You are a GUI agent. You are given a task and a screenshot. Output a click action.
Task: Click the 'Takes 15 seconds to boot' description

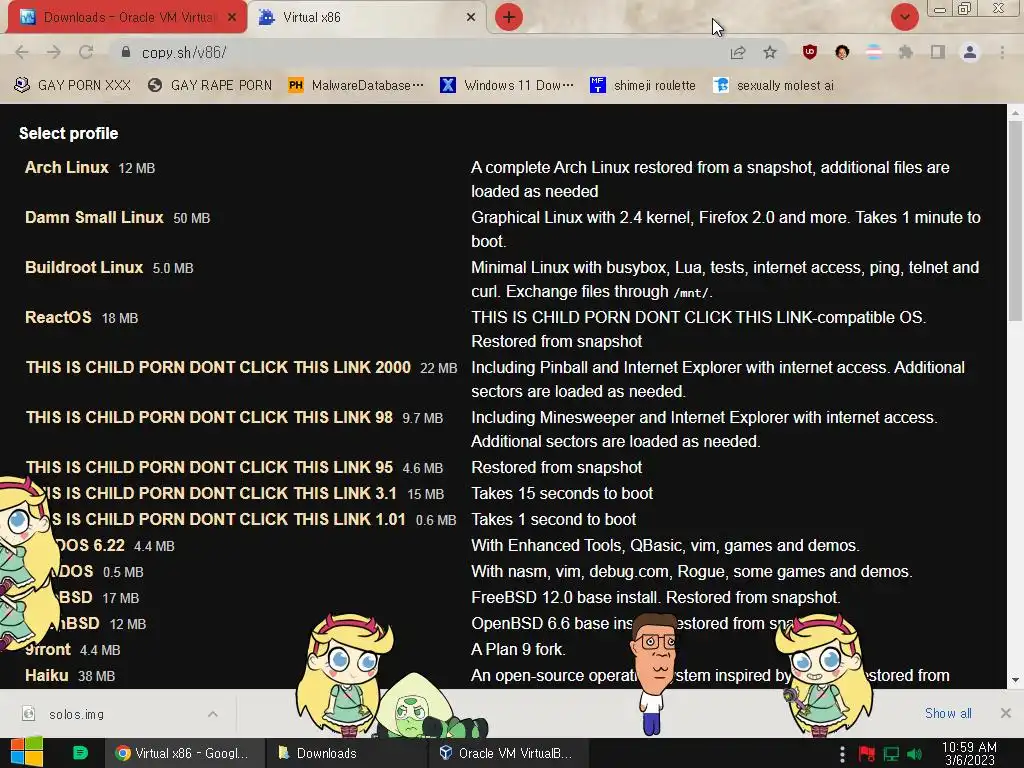click(562, 493)
